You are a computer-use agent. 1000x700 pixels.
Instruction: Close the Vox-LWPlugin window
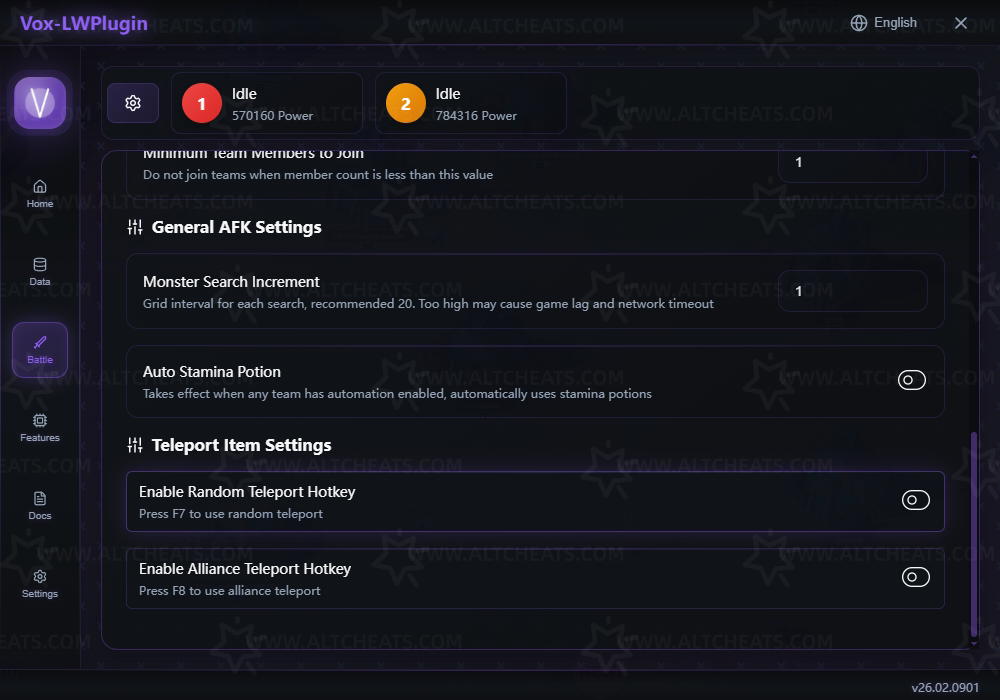pos(961,23)
